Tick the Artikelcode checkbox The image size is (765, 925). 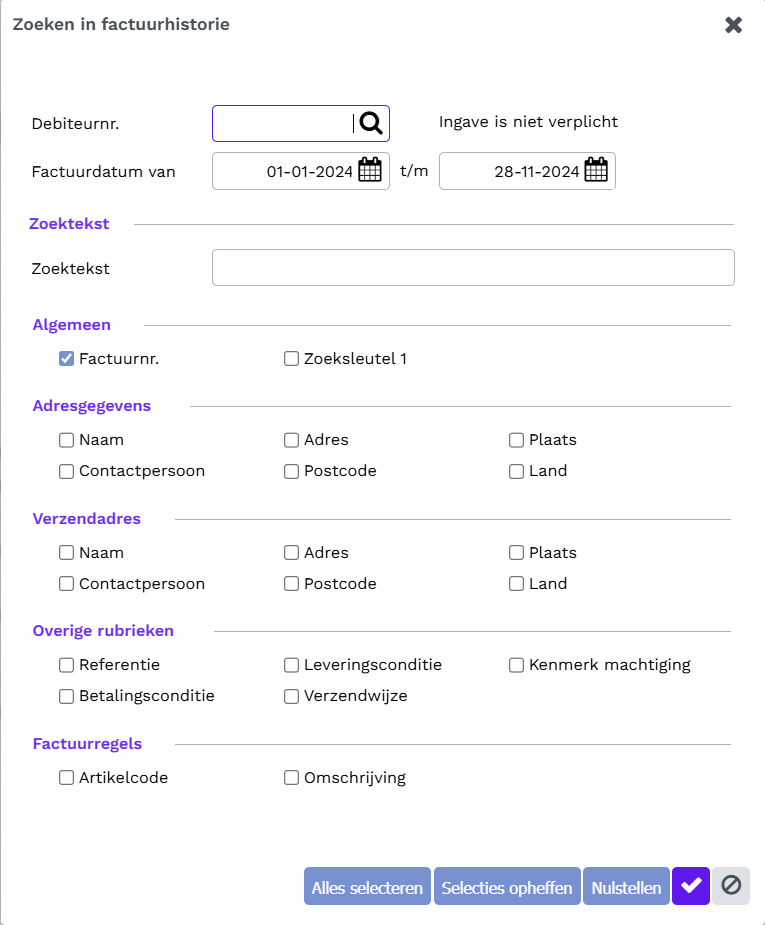pos(66,778)
